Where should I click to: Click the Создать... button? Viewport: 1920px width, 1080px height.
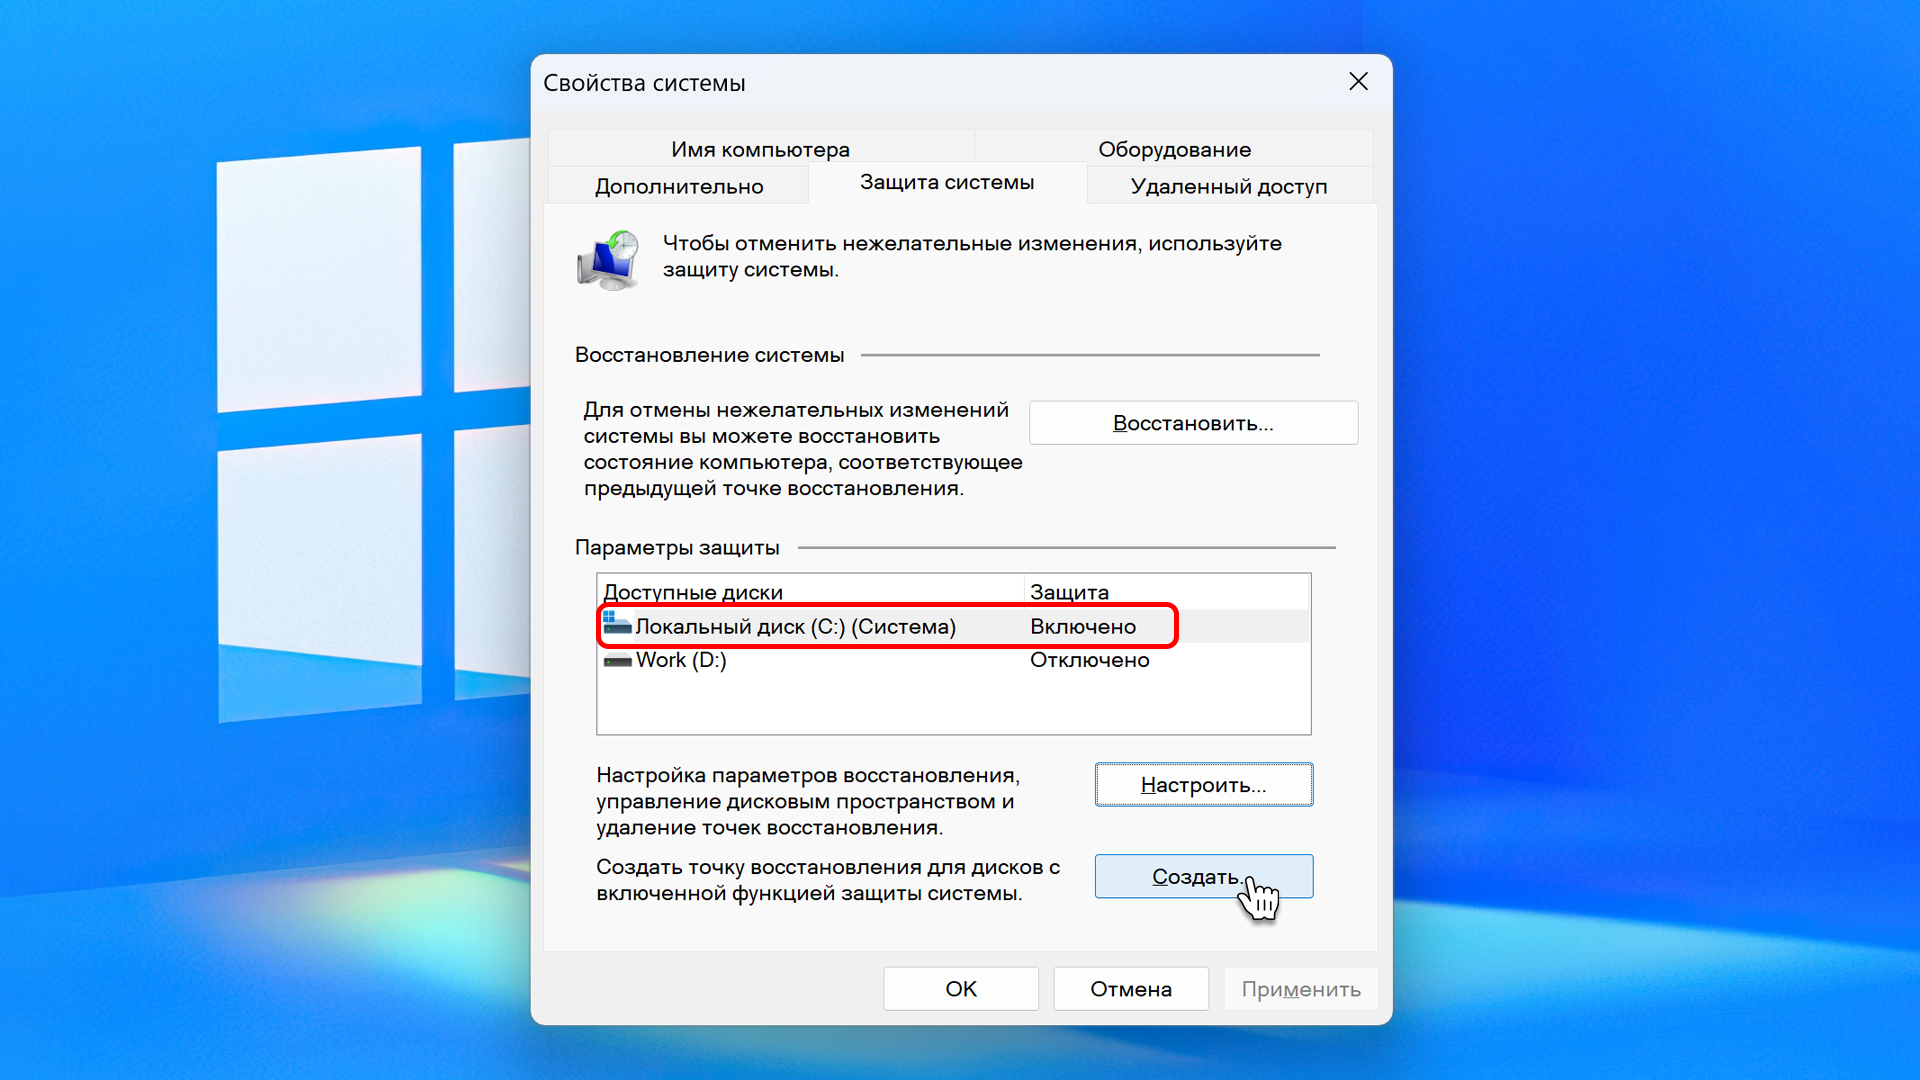pos(1204,876)
